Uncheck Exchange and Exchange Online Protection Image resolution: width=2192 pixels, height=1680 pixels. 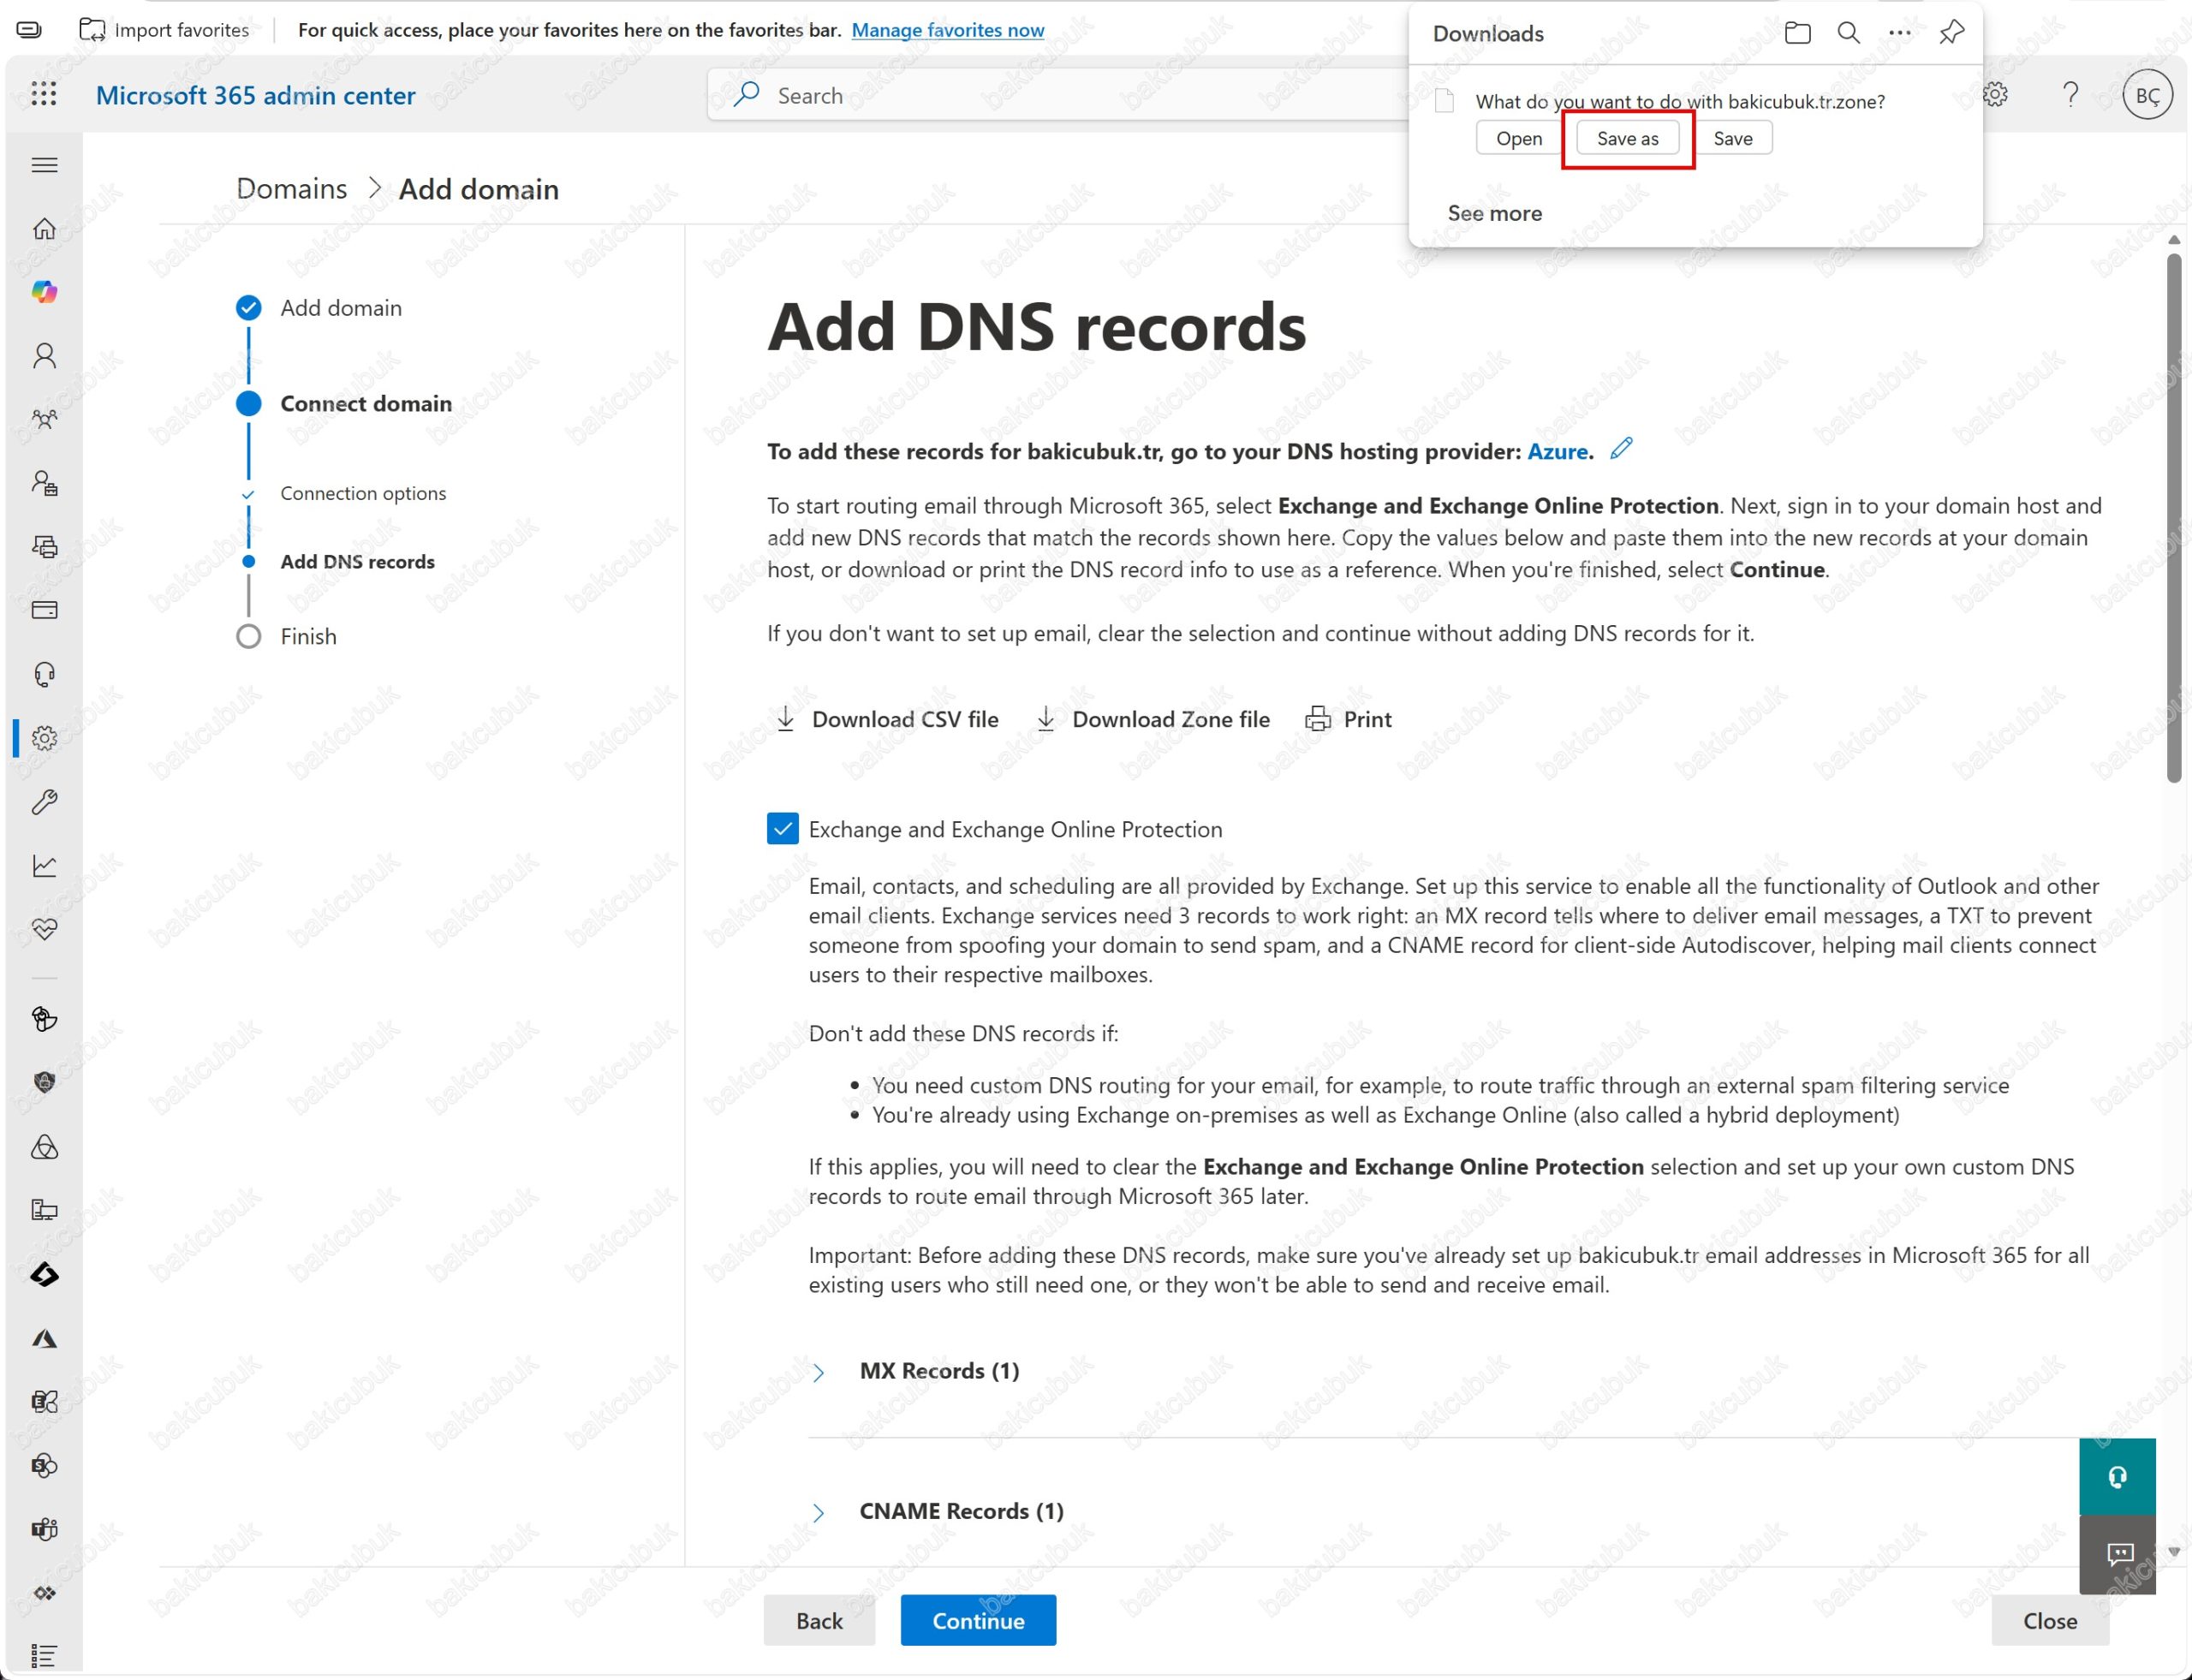pos(782,829)
